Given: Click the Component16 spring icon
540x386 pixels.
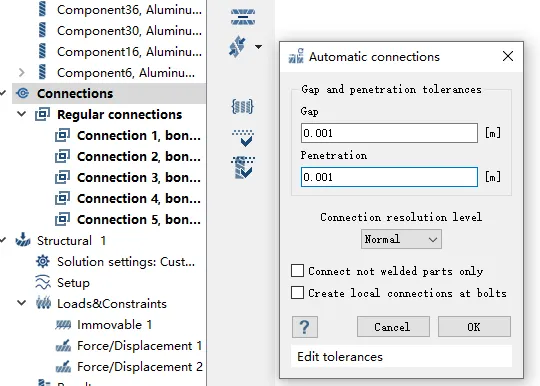Looking at the screenshot, I should 42,51.
